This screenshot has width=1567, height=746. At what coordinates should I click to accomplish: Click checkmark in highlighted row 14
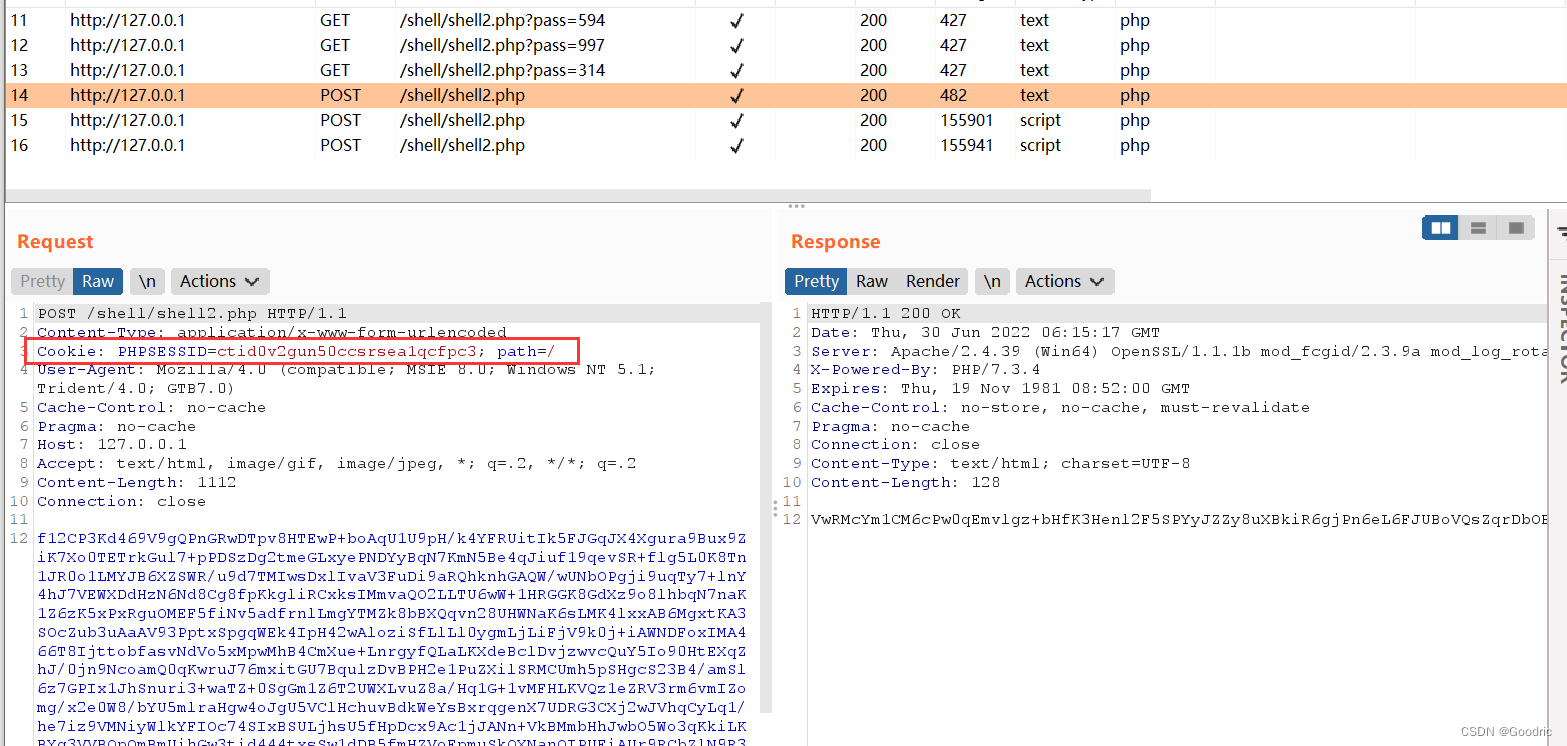pyautogui.click(x=737, y=95)
